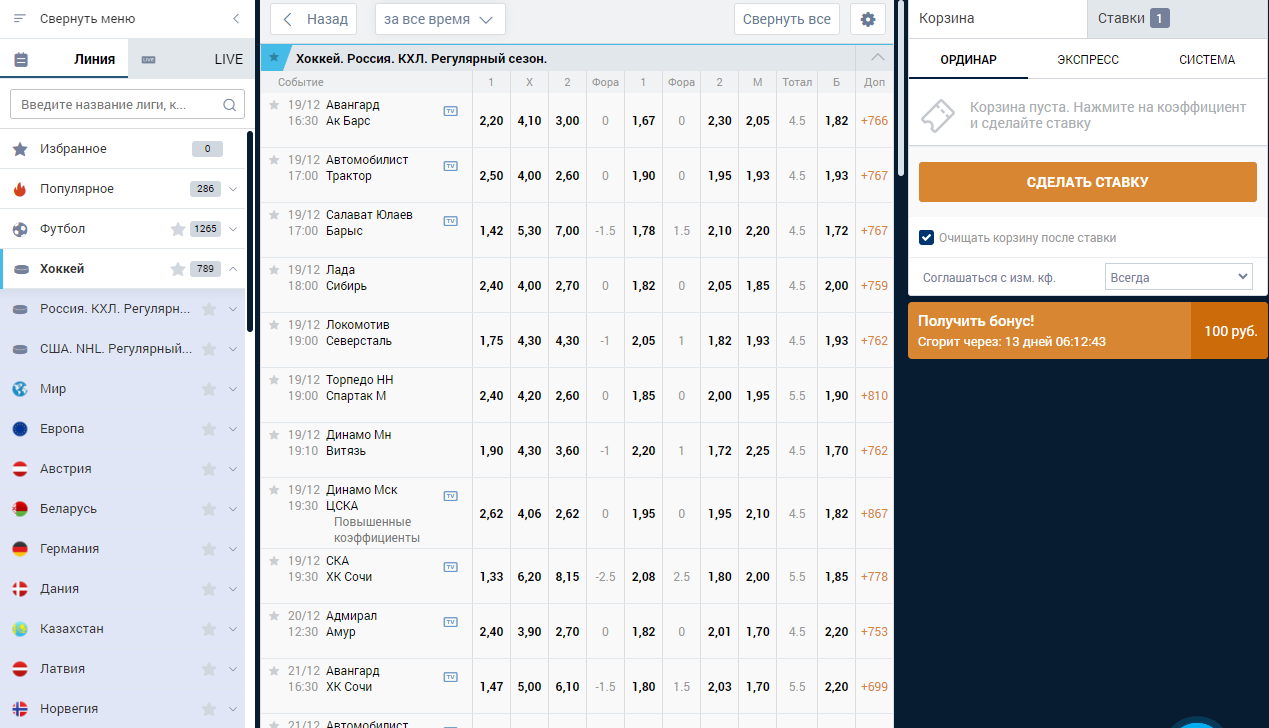Select odds 2,20 for Авангард win
This screenshot has width=1269, height=728.
[x=491, y=121]
